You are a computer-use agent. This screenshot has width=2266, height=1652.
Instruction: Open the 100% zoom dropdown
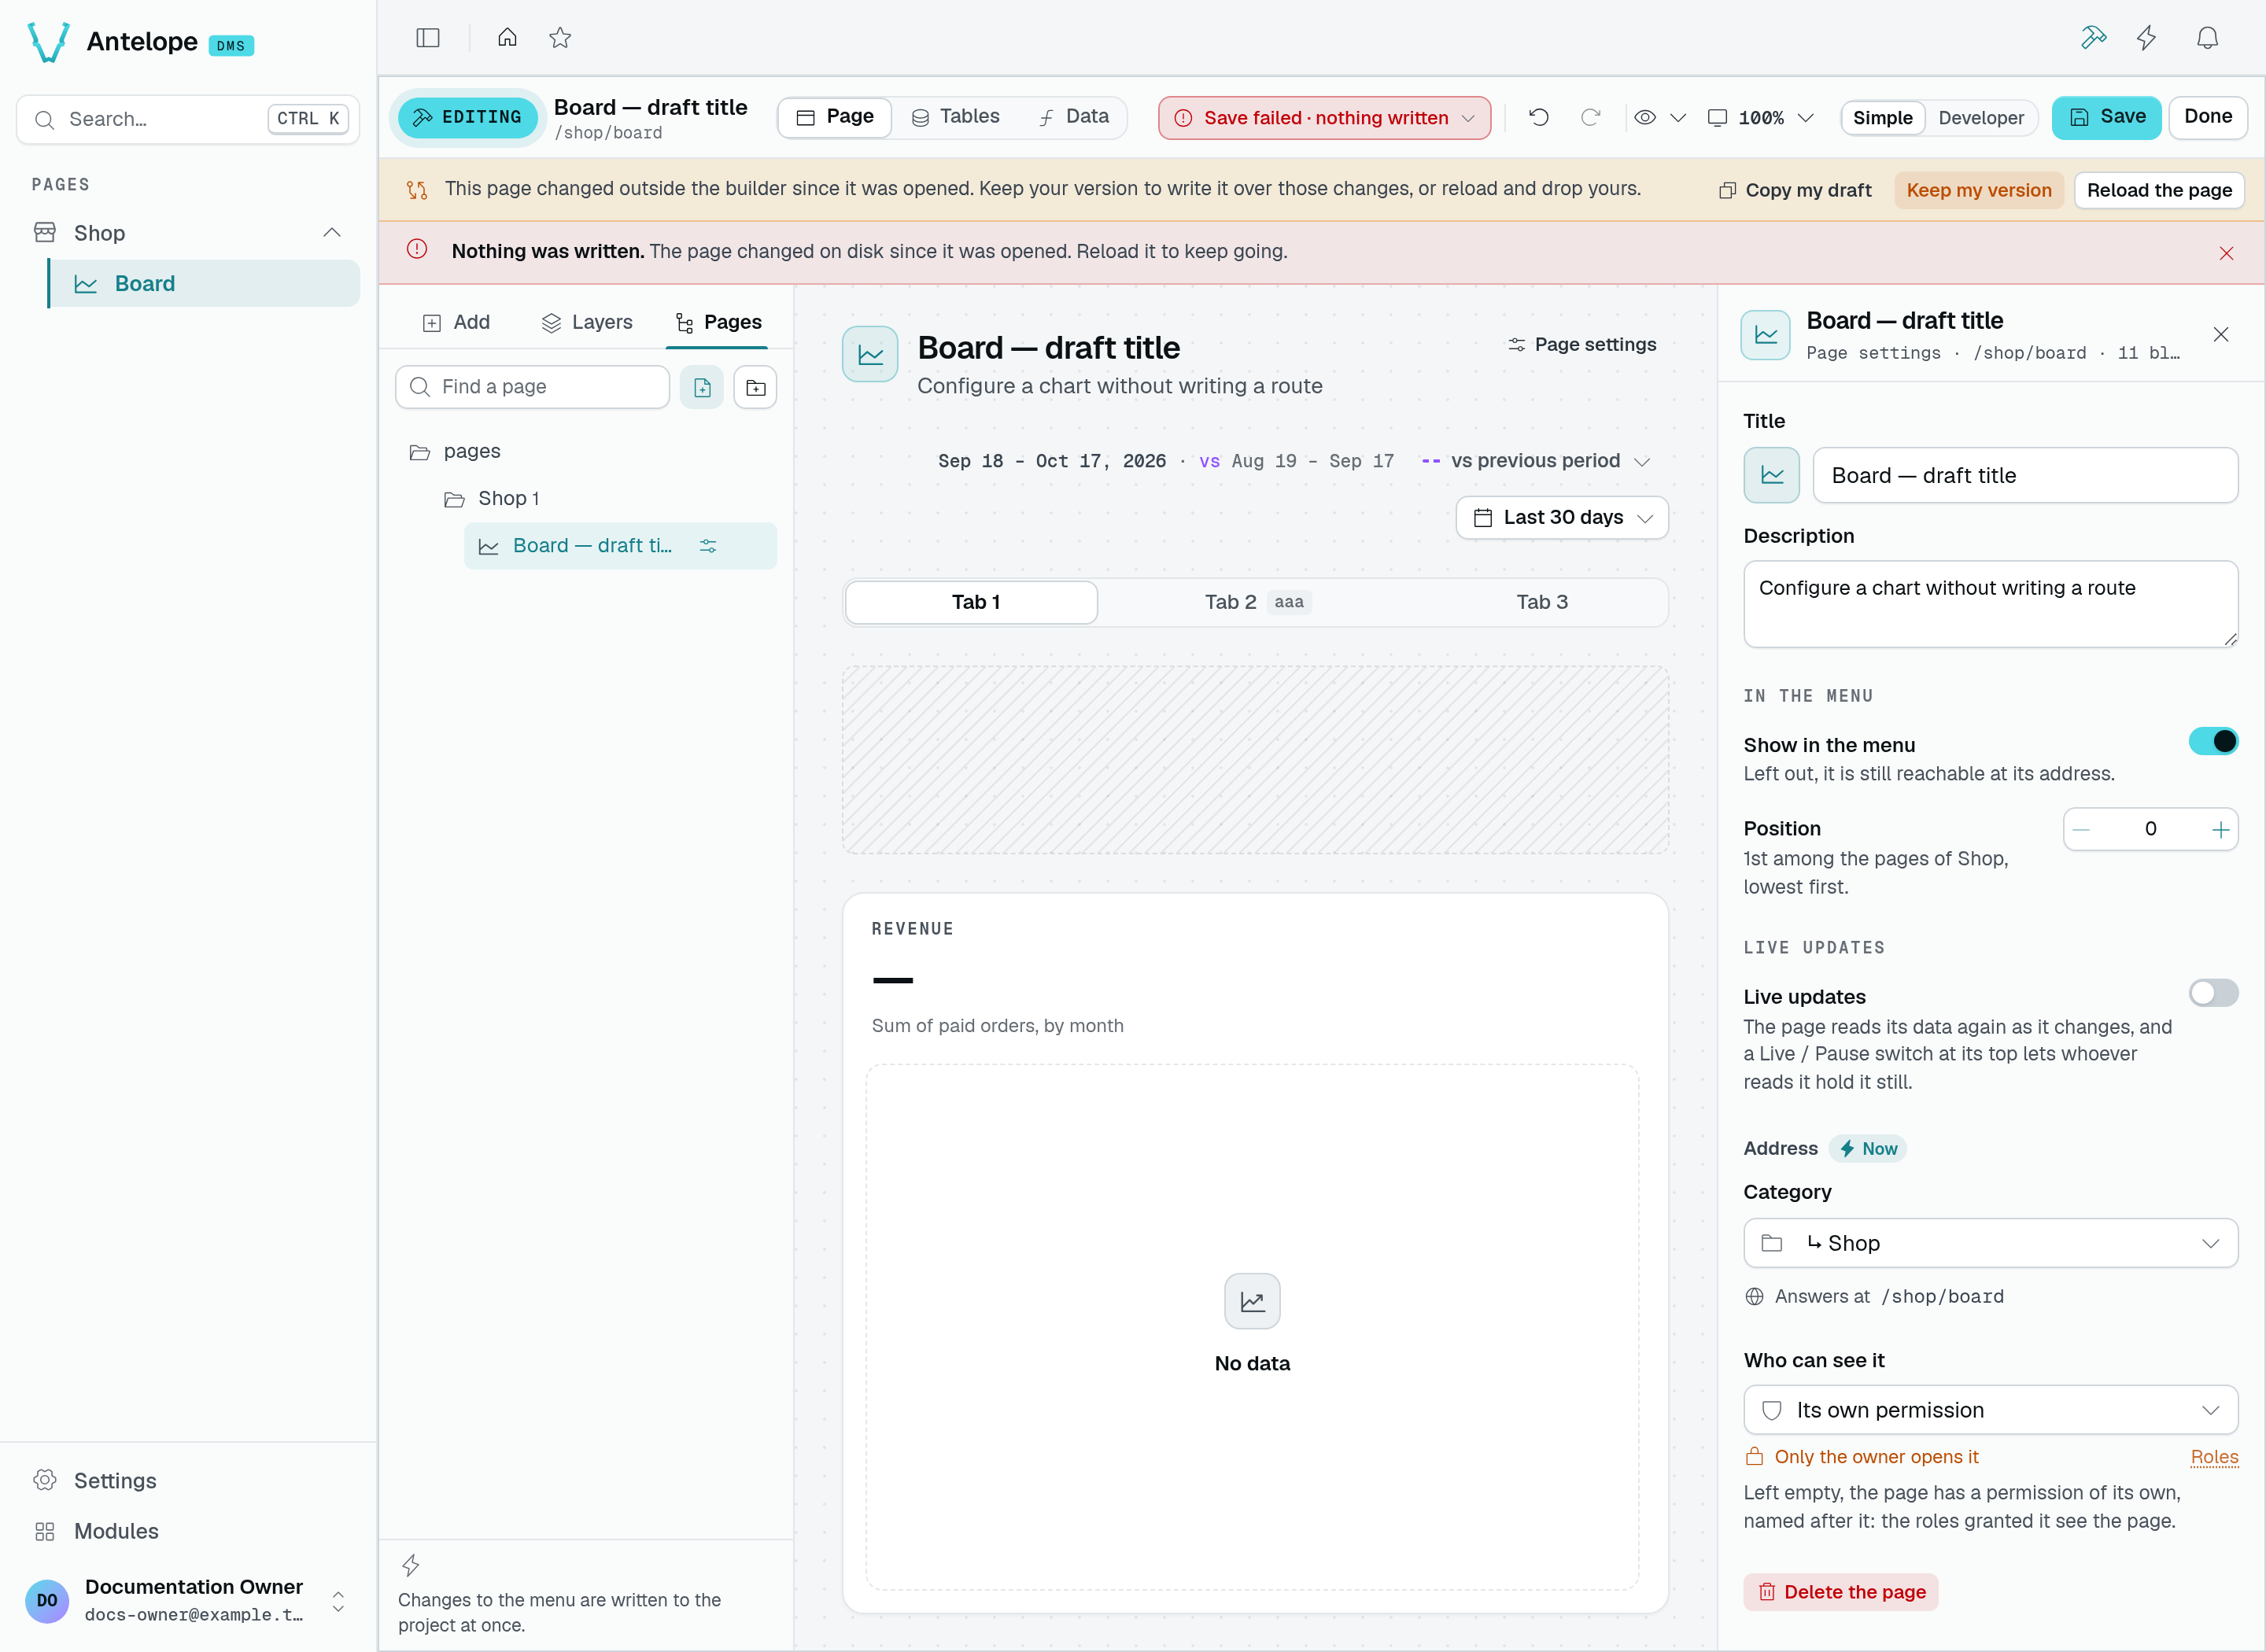(1760, 118)
